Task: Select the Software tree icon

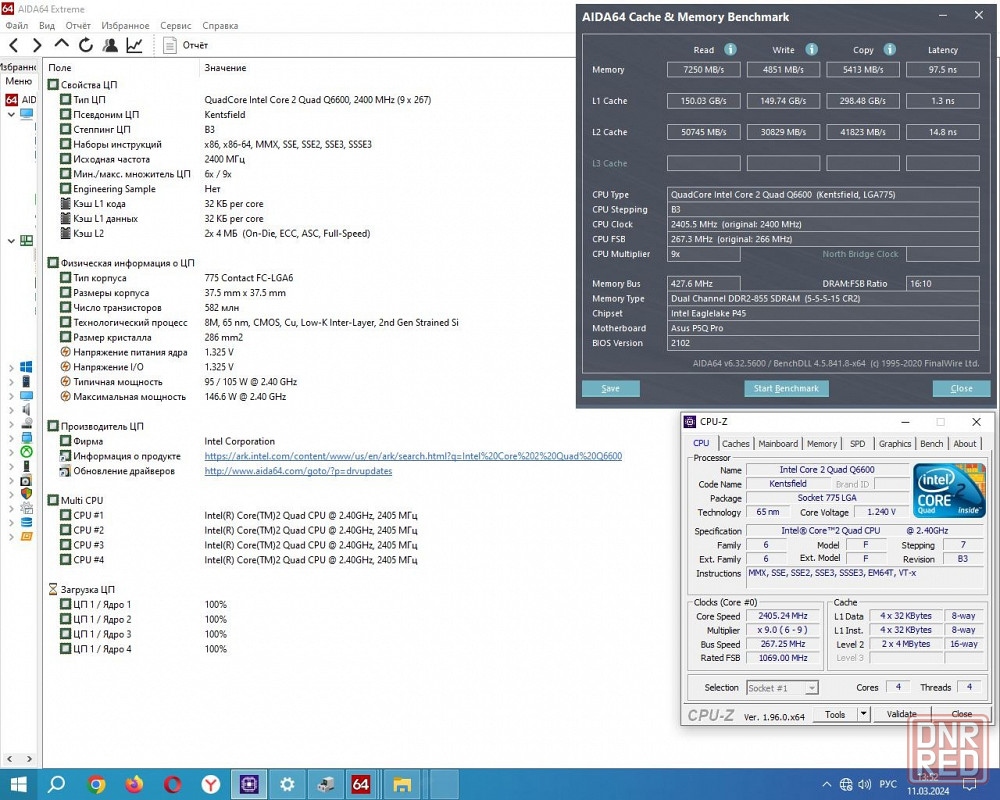Action: [x=26, y=480]
